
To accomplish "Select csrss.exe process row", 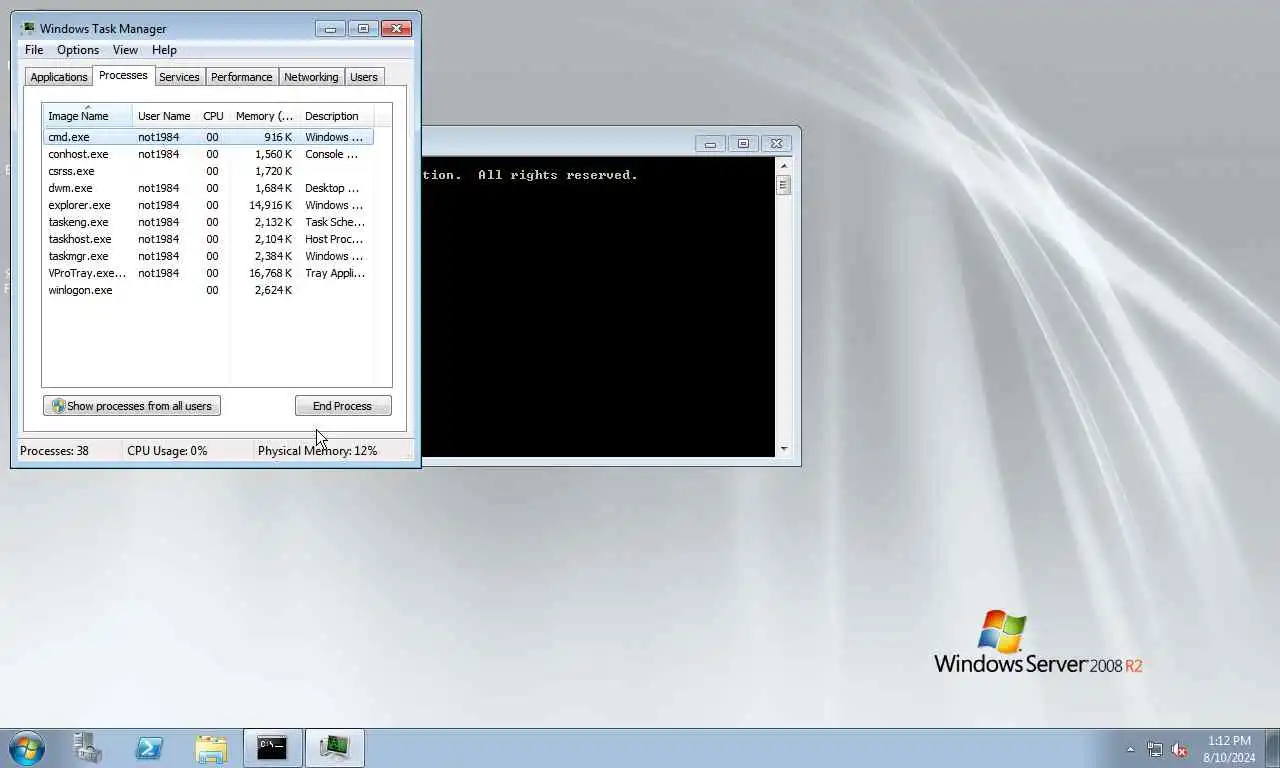I will (208, 171).
